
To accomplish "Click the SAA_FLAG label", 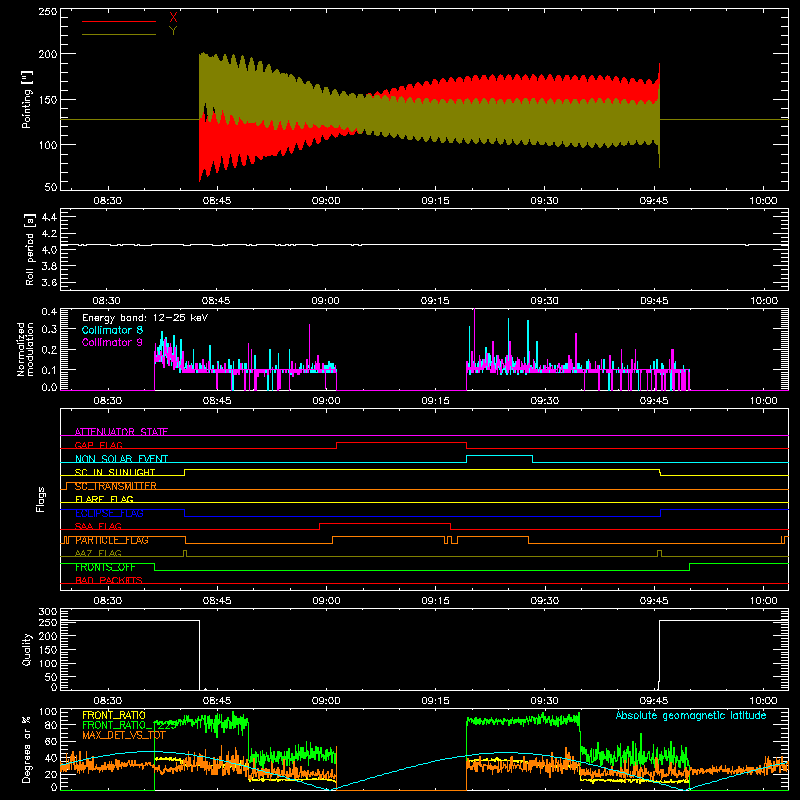I will (98, 526).
